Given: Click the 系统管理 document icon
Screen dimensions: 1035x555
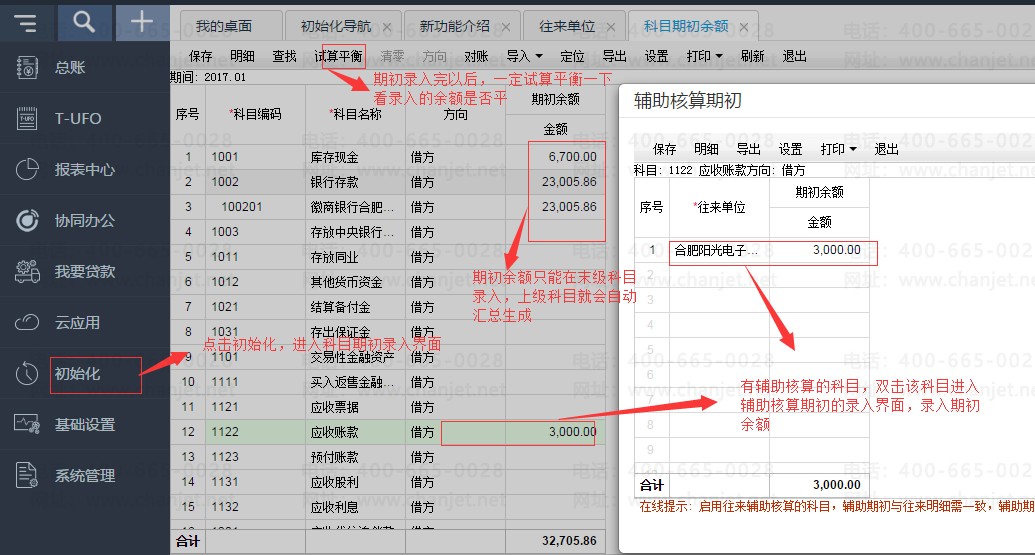Looking at the screenshot, I should [x=27, y=475].
